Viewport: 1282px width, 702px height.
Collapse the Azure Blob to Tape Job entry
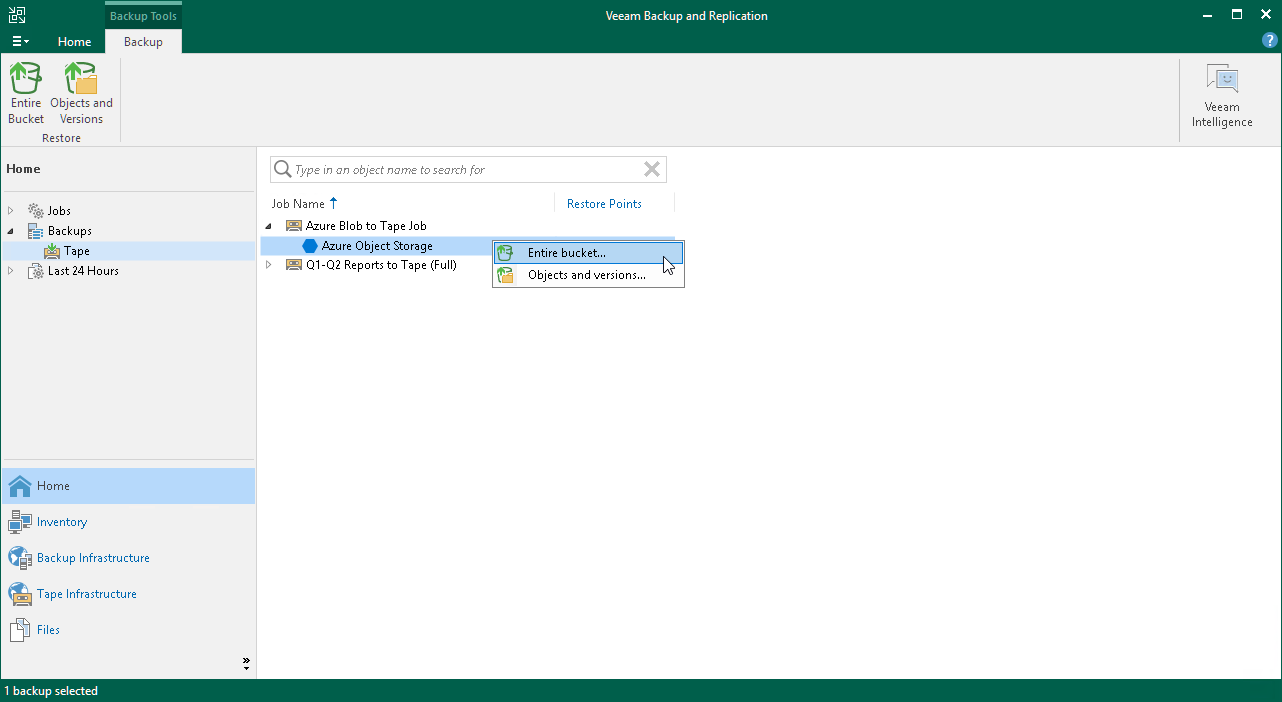point(267,225)
